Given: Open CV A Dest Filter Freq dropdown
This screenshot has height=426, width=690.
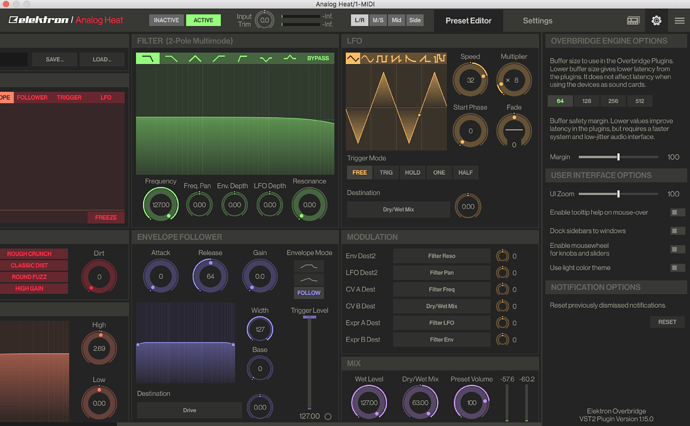Looking at the screenshot, I should pyautogui.click(x=441, y=289).
